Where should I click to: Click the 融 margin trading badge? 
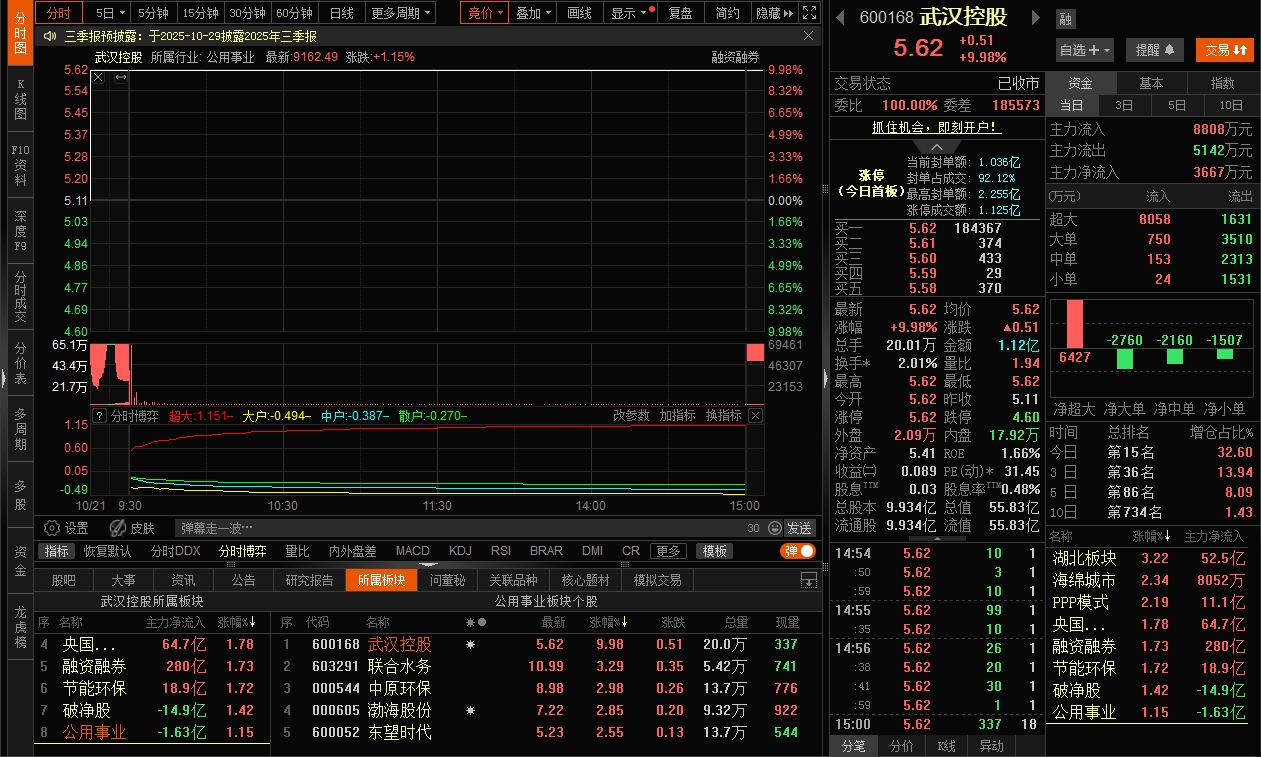click(1065, 18)
